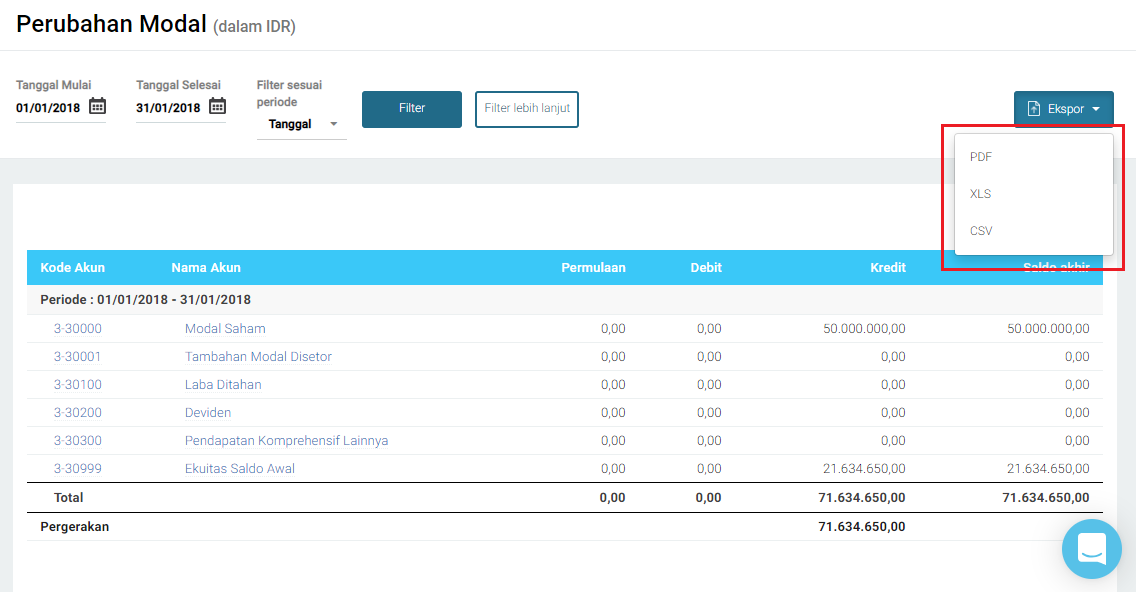The height and width of the screenshot is (592, 1136).
Task: Open account code 3-30001 link
Action: click(78, 357)
